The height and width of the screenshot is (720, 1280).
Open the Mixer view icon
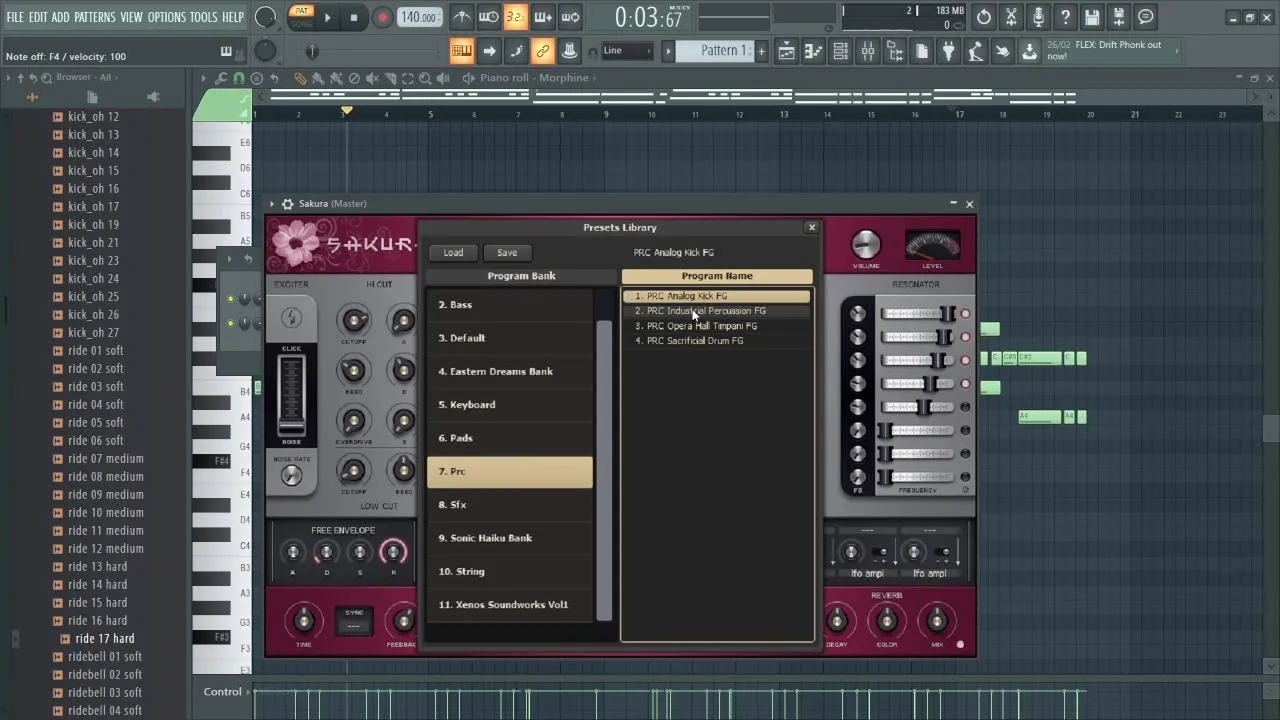(x=868, y=51)
